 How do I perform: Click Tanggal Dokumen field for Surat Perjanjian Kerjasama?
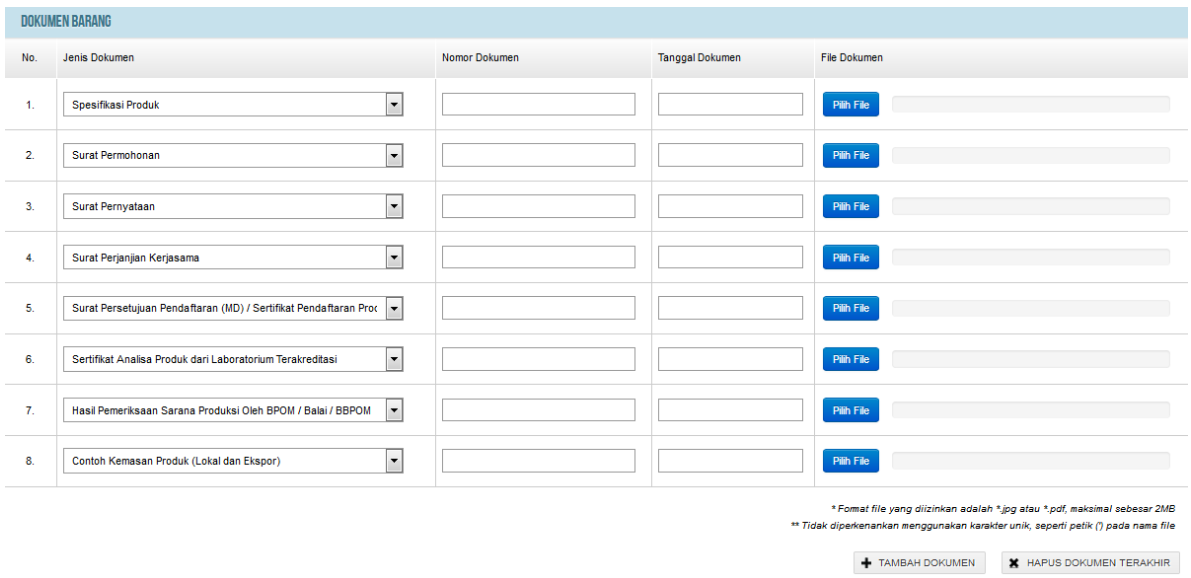[730, 257]
